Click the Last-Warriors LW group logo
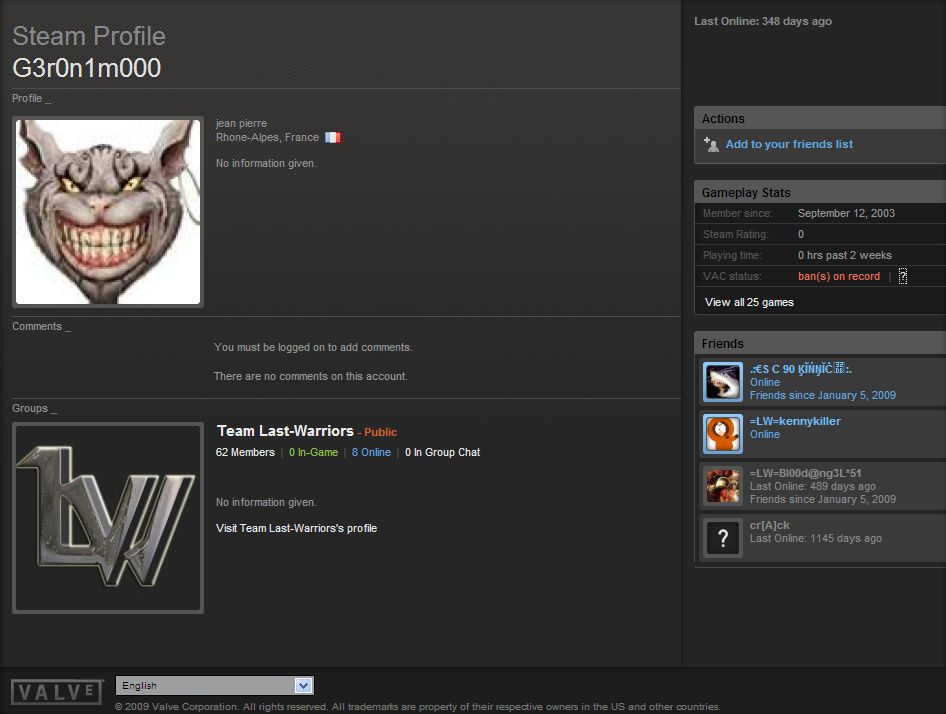Viewport: 946px width, 714px height. click(x=108, y=518)
